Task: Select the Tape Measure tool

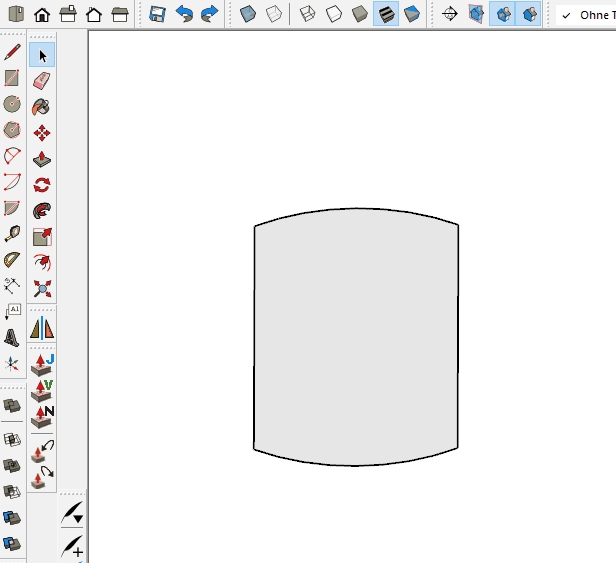Action: coord(12,234)
